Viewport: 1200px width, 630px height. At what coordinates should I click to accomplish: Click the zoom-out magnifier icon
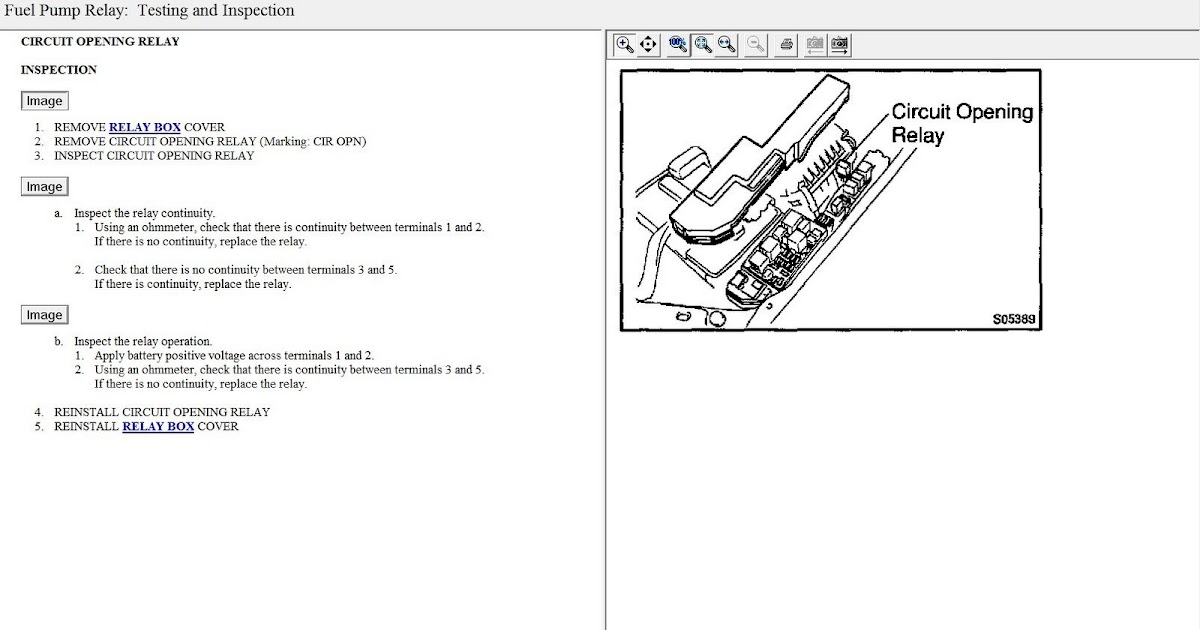756,44
